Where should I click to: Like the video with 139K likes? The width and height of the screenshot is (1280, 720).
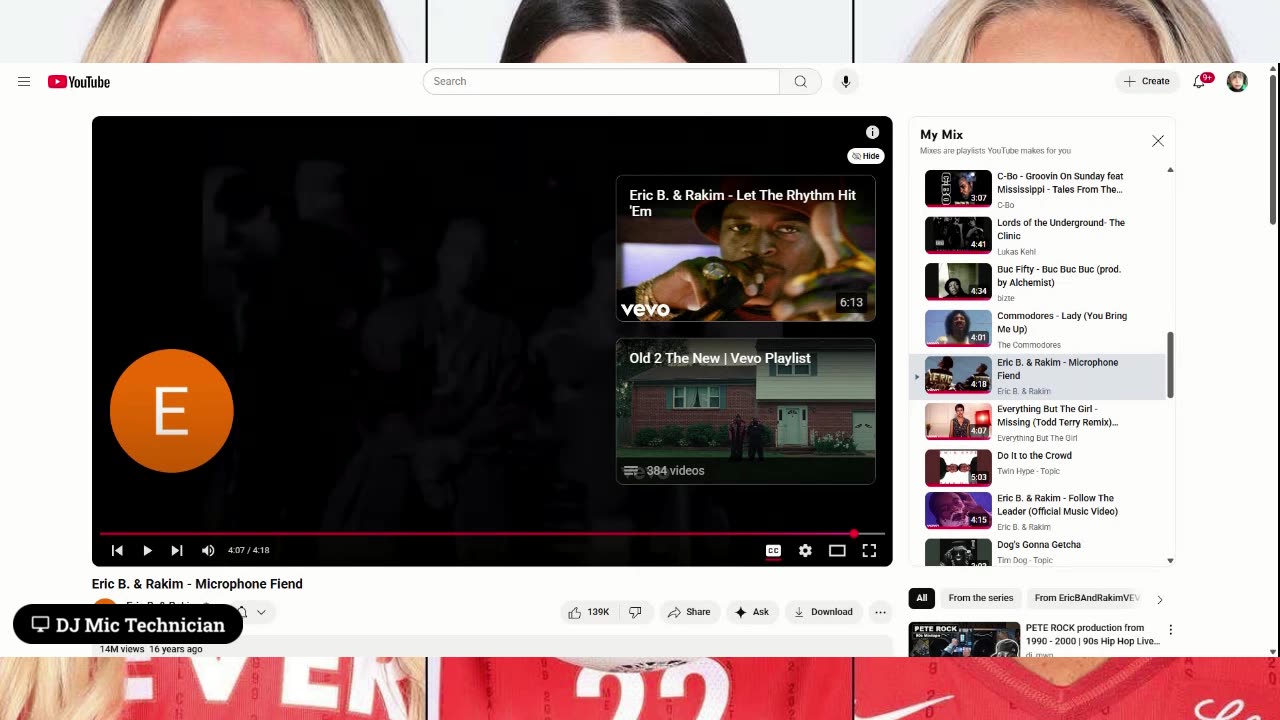click(589, 612)
